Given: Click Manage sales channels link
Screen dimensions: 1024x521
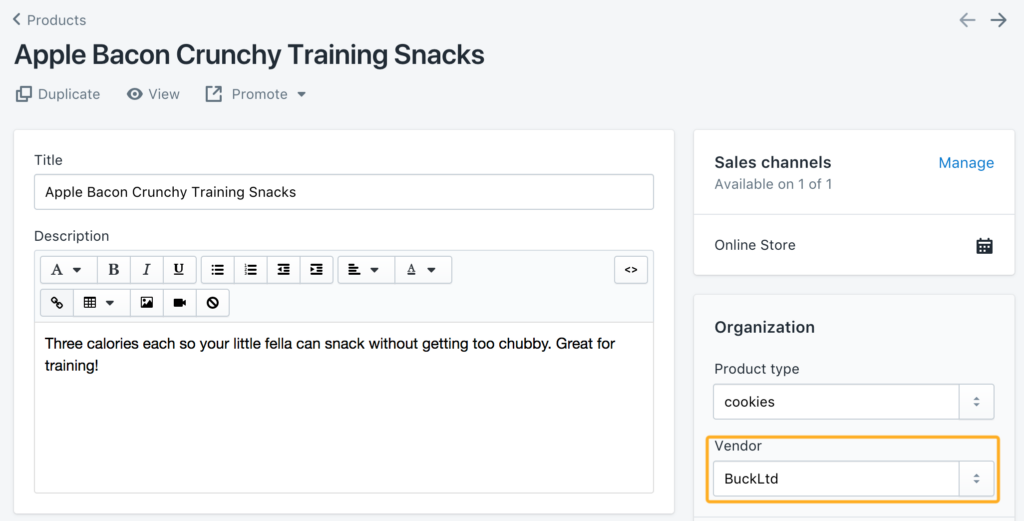Looking at the screenshot, I should [966, 163].
